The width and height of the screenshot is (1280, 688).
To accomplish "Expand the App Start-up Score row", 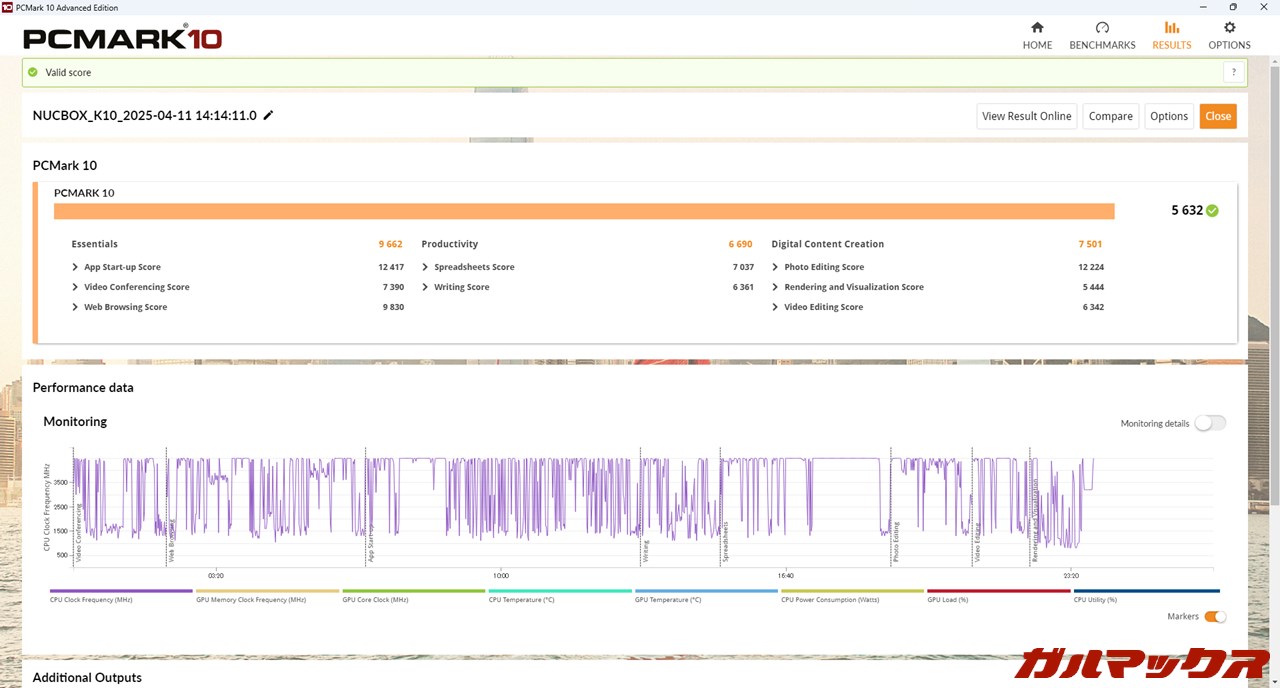I will pos(75,267).
